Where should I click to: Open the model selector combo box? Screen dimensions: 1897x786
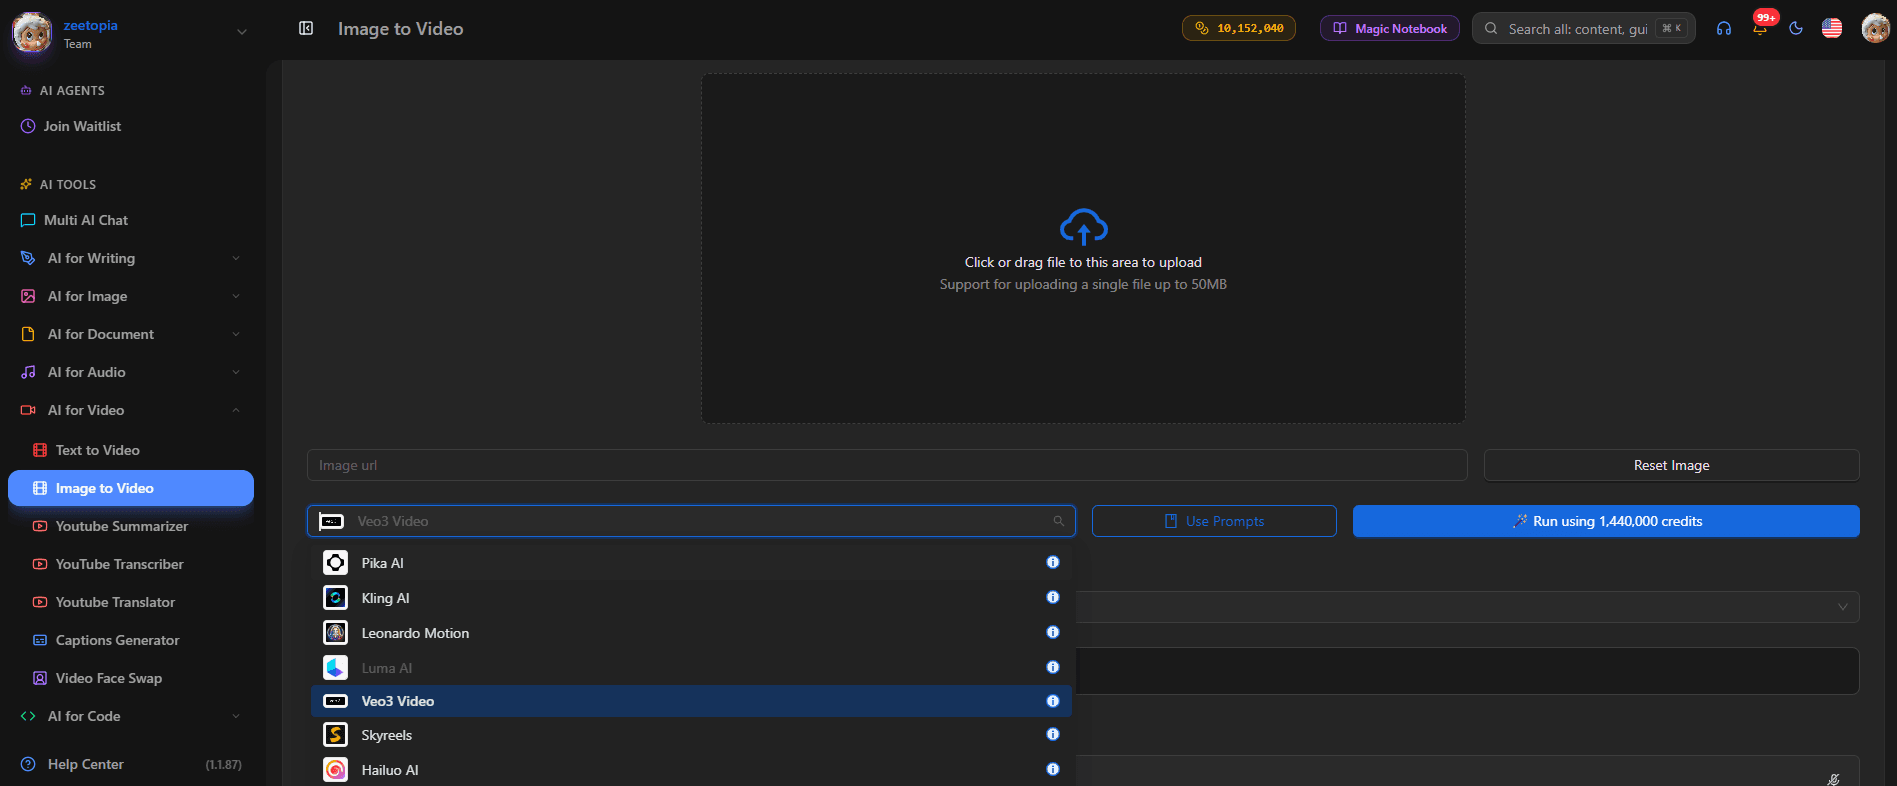point(691,521)
